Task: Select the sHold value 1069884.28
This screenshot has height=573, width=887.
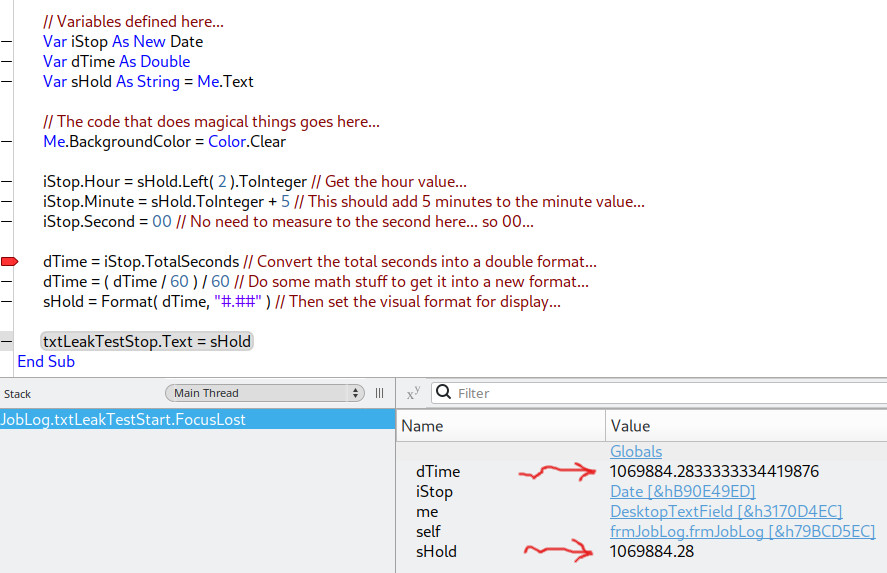Action: click(652, 551)
